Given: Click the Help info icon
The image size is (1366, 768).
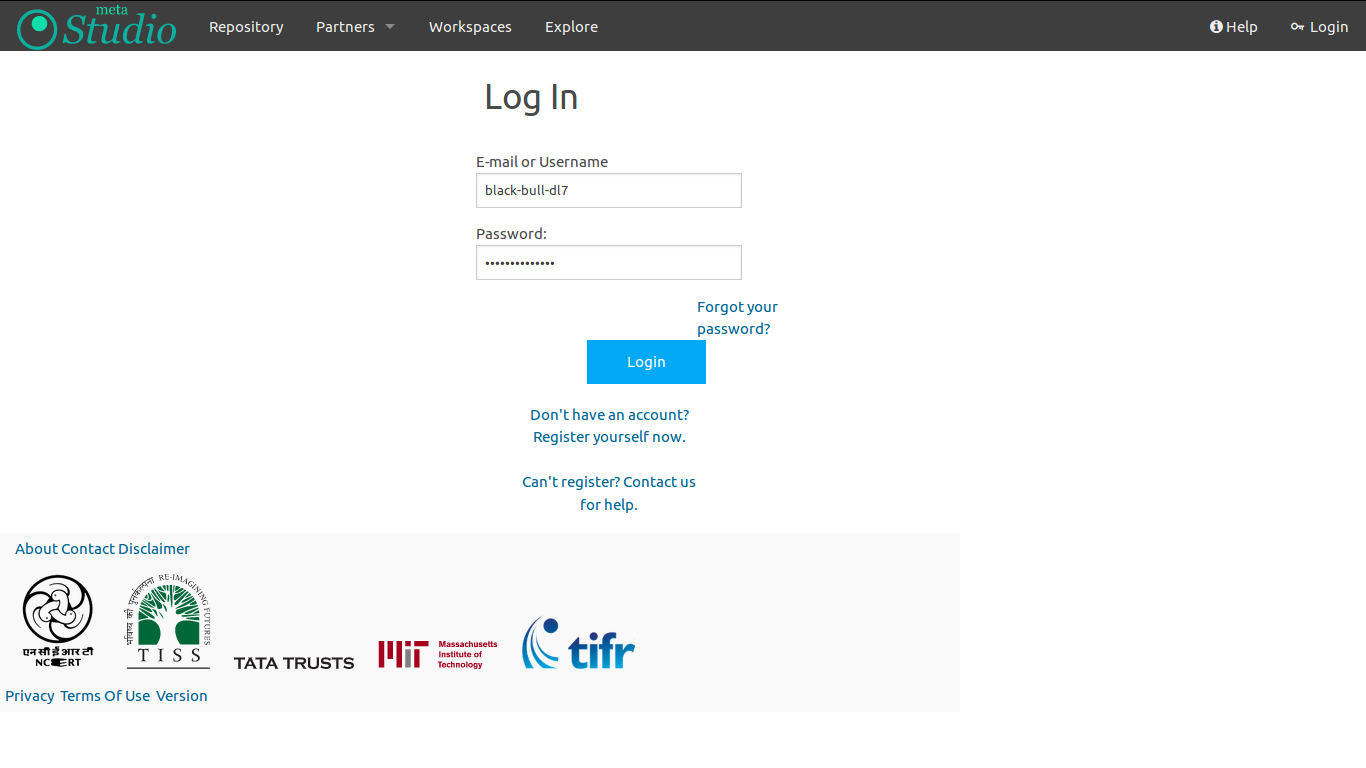Looking at the screenshot, I should point(1216,27).
